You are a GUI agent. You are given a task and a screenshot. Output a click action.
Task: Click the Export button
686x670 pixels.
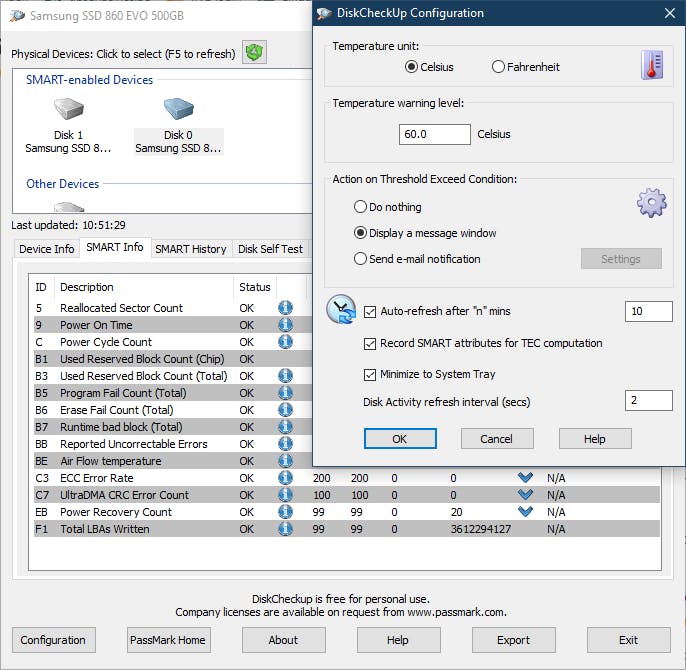[x=514, y=640]
